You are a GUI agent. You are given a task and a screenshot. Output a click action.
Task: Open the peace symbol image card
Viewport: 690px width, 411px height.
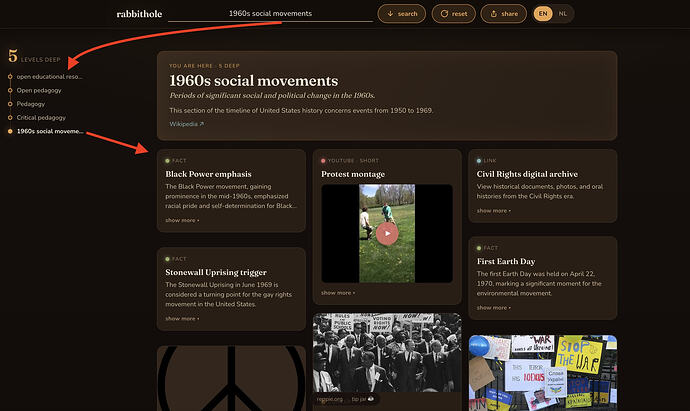pos(231,378)
